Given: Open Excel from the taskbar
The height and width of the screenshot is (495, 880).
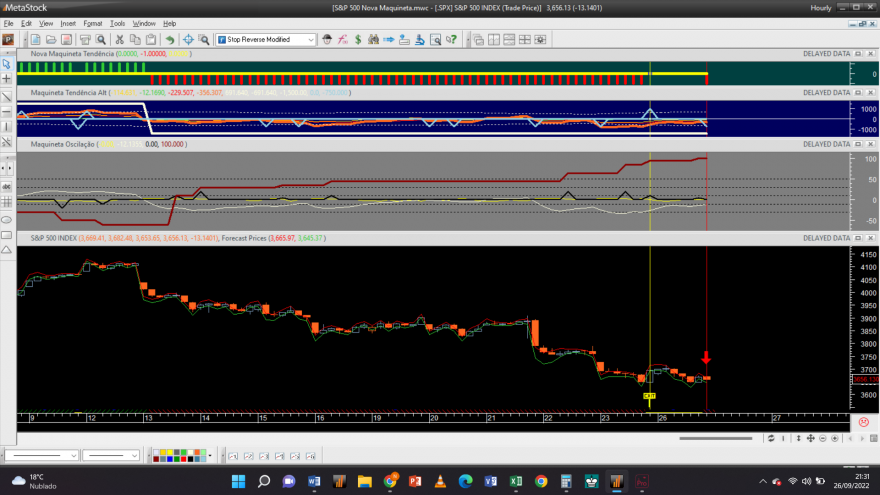Looking at the screenshot, I should pyautogui.click(x=516, y=482).
